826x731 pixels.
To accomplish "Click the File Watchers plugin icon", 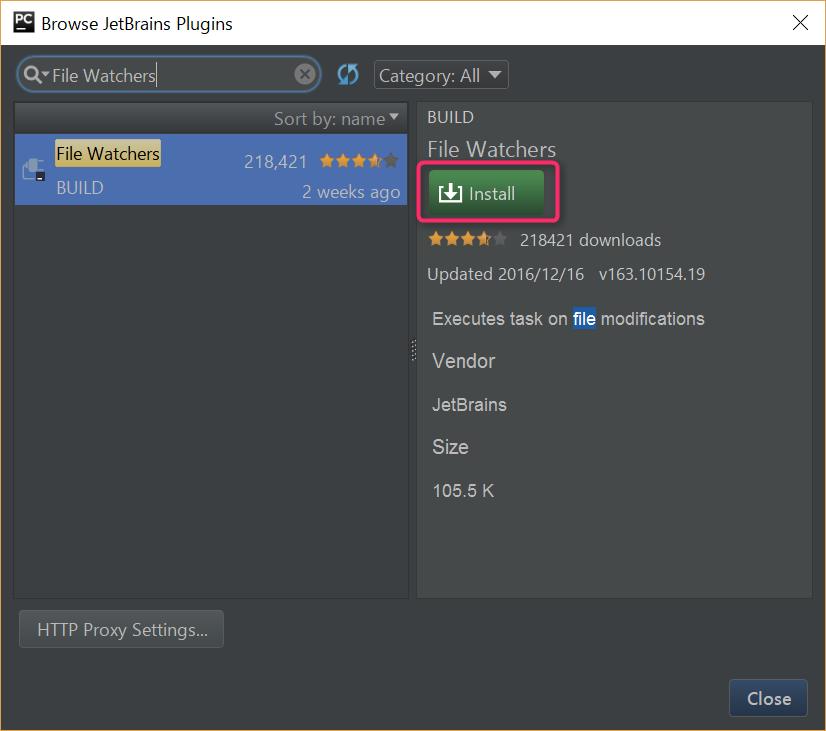I will [x=34, y=170].
